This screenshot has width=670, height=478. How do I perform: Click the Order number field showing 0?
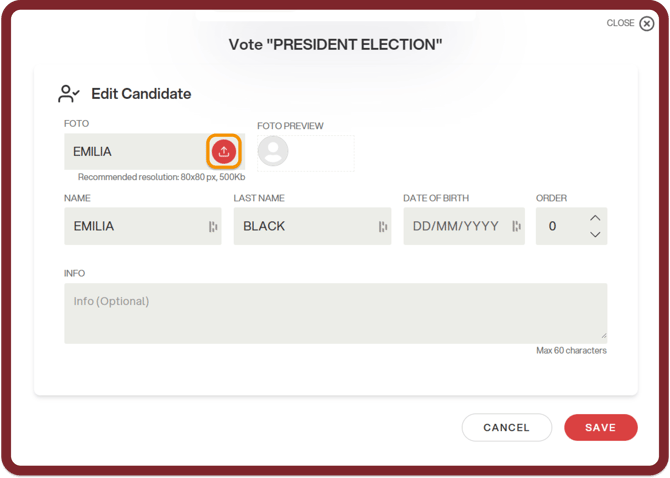pos(560,227)
